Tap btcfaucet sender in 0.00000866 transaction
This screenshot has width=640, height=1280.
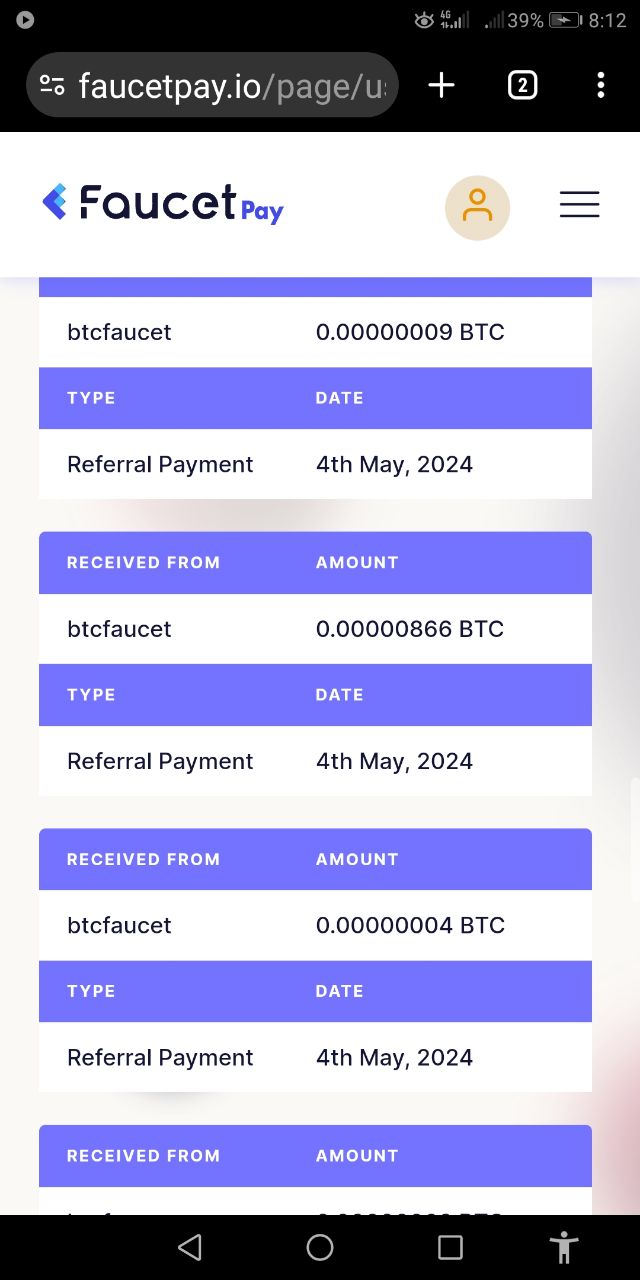pyautogui.click(x=119, y=629)
